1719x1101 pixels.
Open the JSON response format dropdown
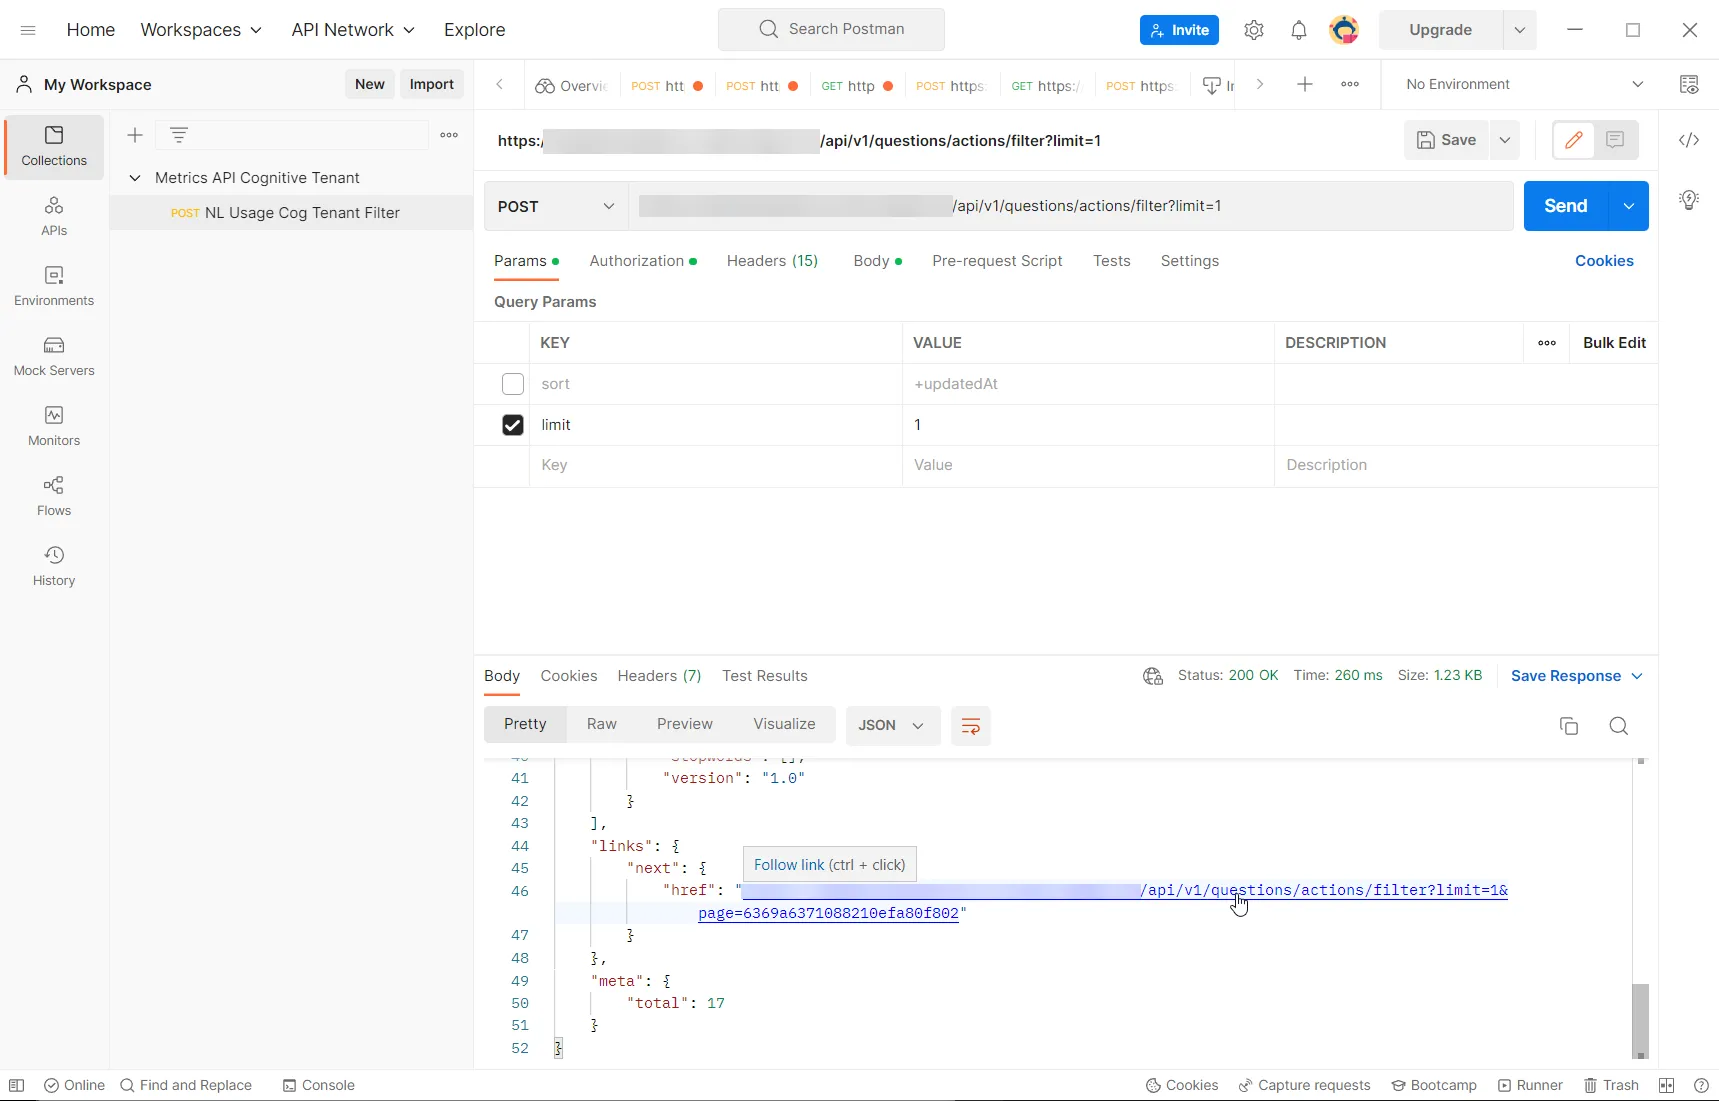coord(891,726)
